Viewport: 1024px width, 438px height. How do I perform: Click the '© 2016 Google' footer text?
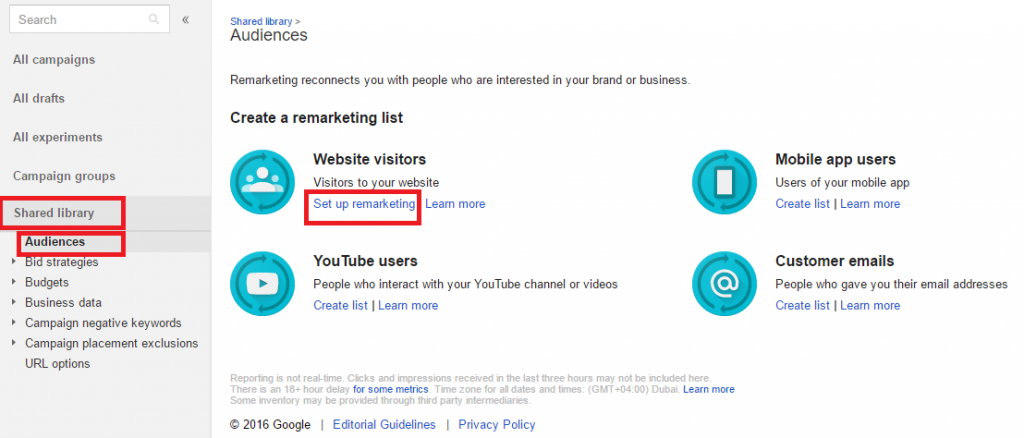click(x=270, y=425)
